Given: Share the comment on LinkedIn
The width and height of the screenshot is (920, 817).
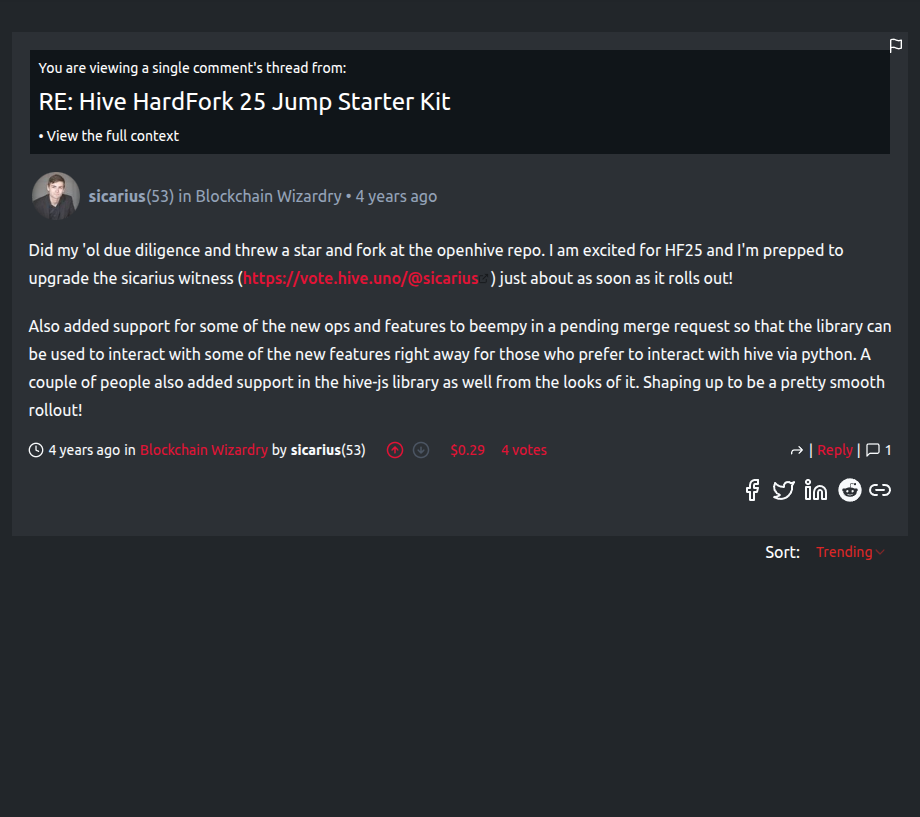Looking at the screenshot, I should (x=816, y=490).
